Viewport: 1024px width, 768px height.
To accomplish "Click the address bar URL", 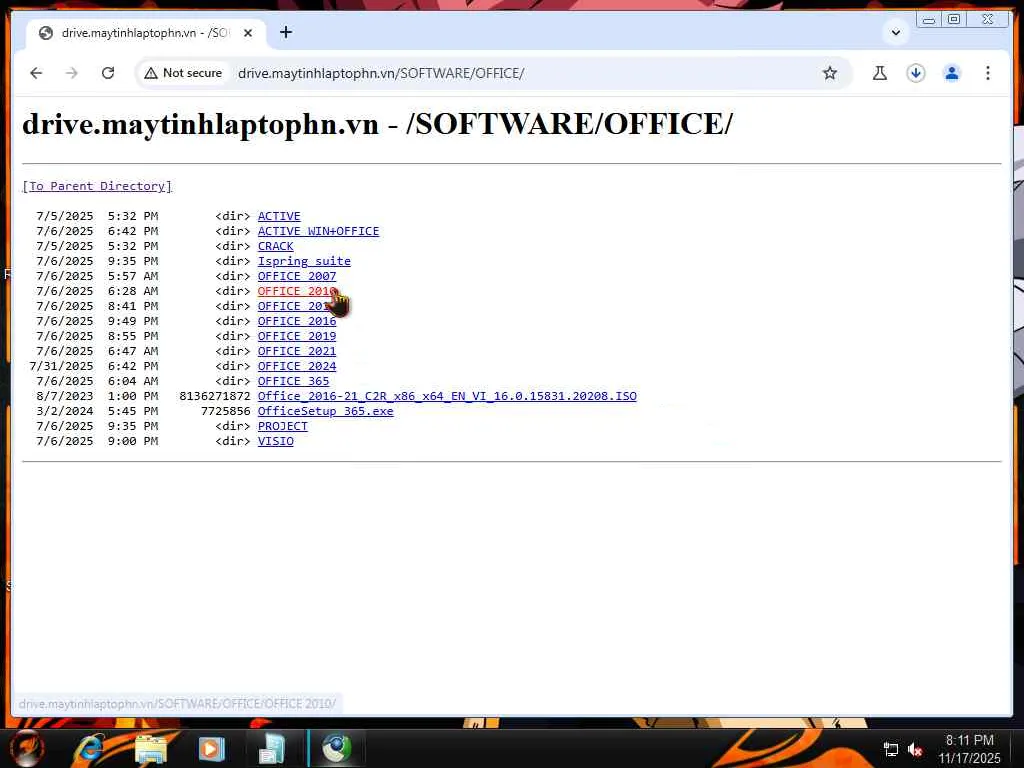I will coord(381,73).
